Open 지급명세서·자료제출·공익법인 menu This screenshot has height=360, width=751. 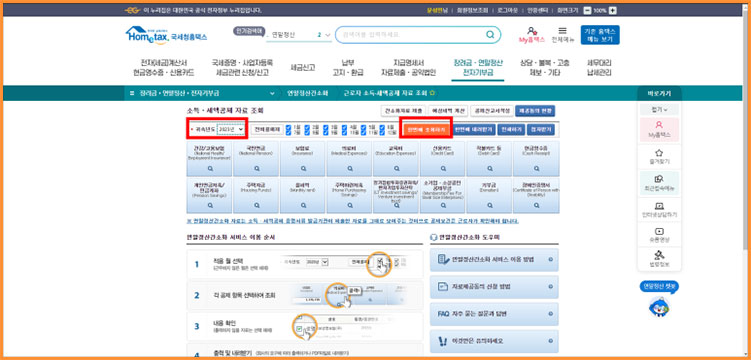[408, 68]
